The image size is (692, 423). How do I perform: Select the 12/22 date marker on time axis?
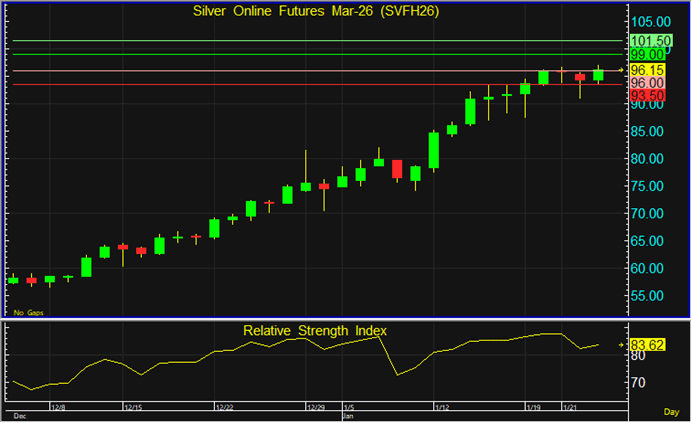click(224, 408)
